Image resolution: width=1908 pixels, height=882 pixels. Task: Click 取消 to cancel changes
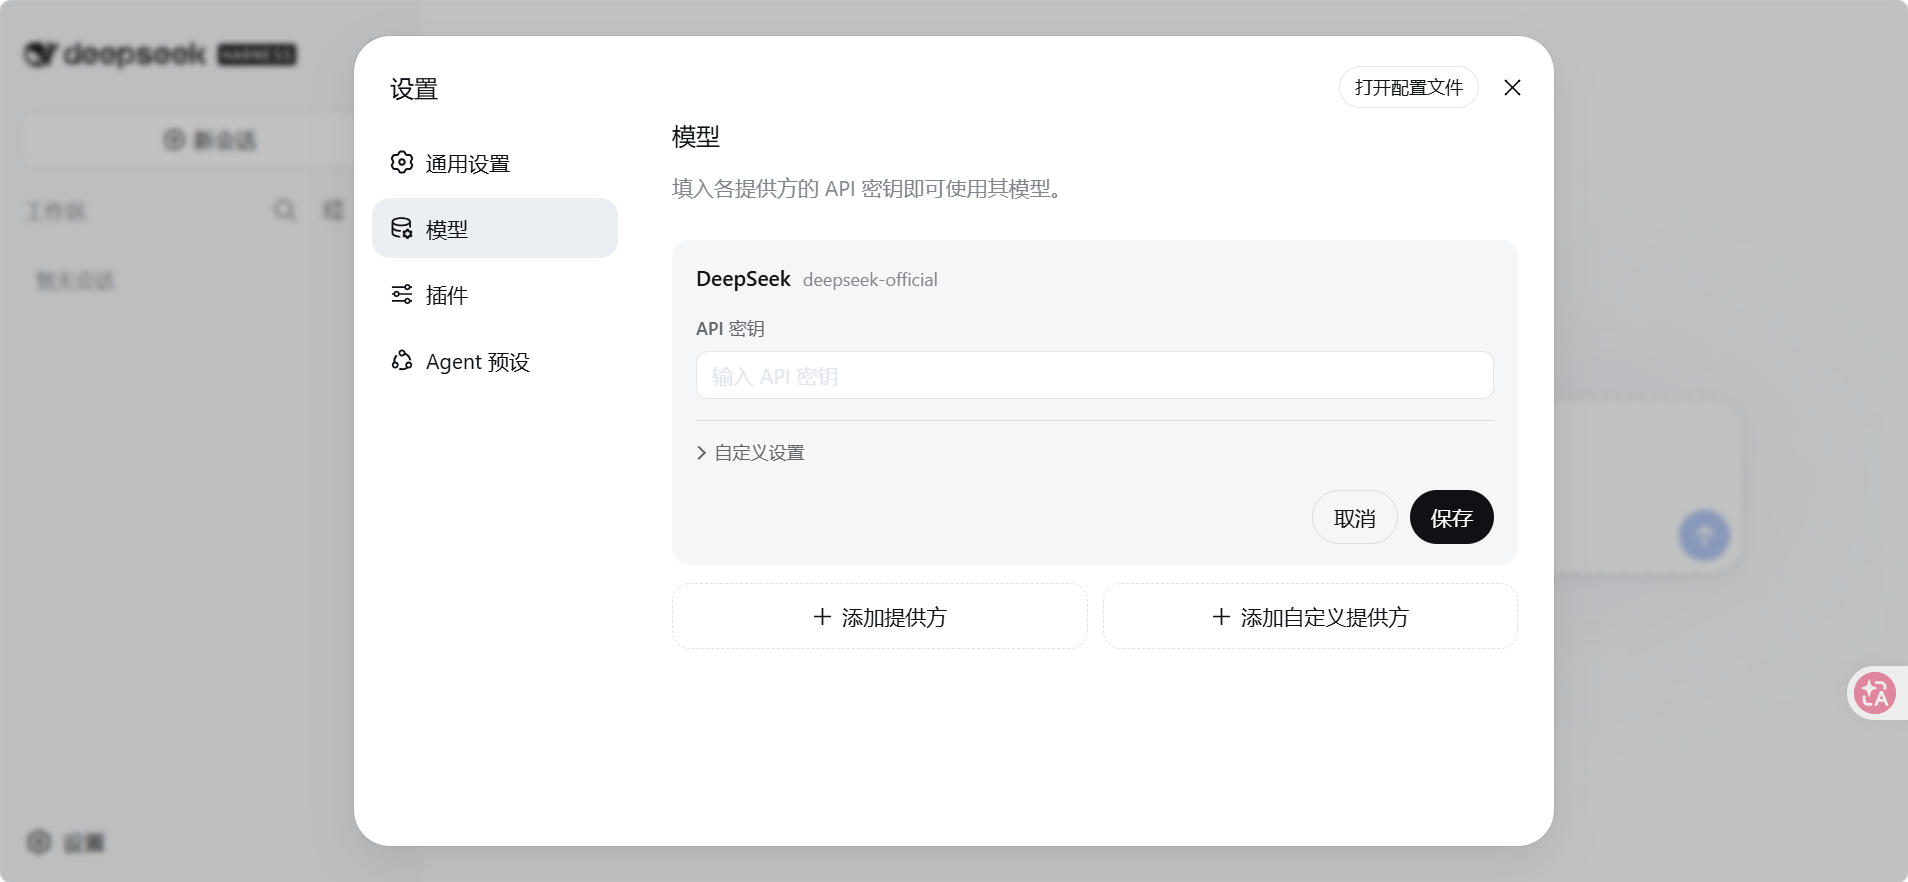click(x=1354, y=517)
